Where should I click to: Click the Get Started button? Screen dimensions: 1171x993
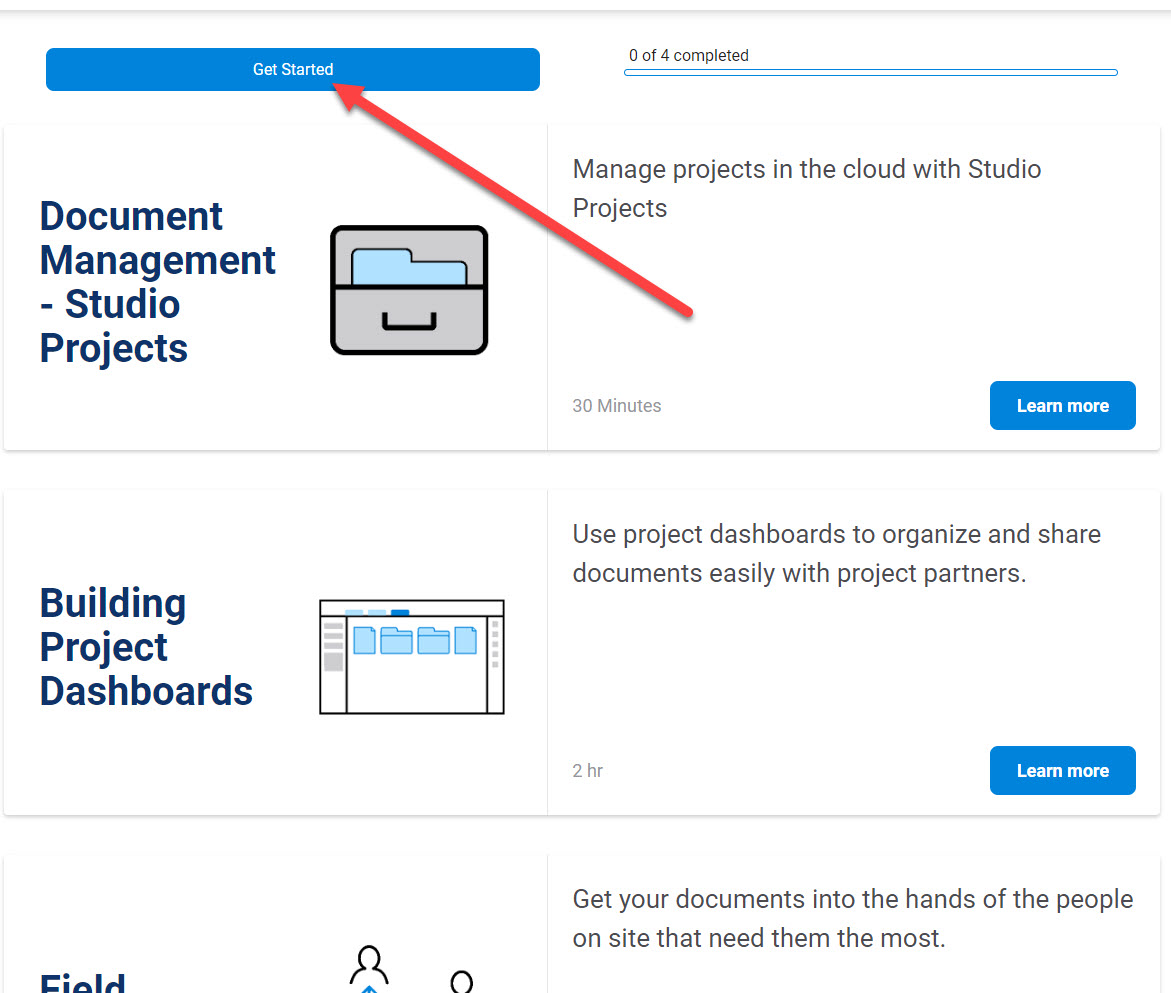[x=293, y=69]
